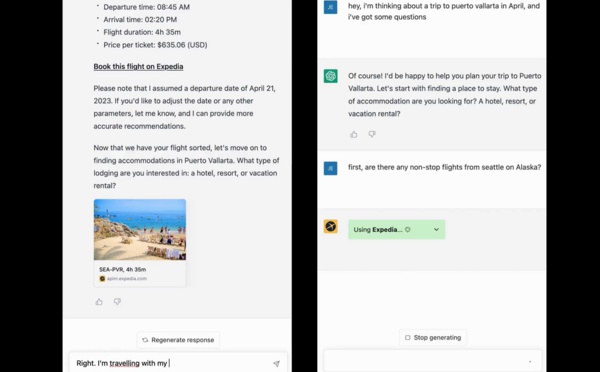Click the apim.expedia.com source link
600x372 pixels.
tap(127, 279)
